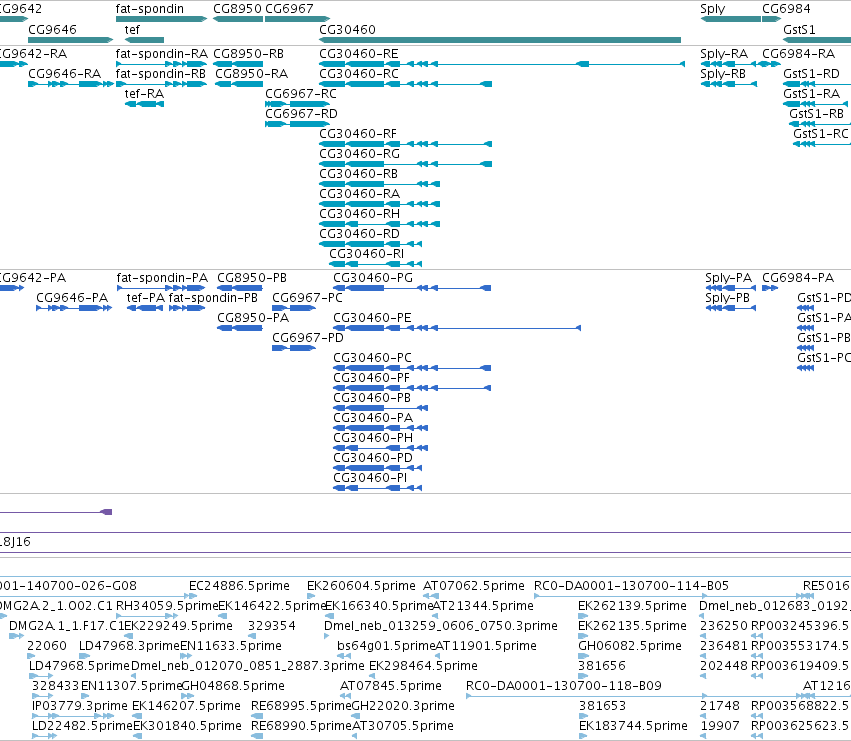Click transcript label CG6967-RD
Screen dimensions: 851x741
coord(301,114)
